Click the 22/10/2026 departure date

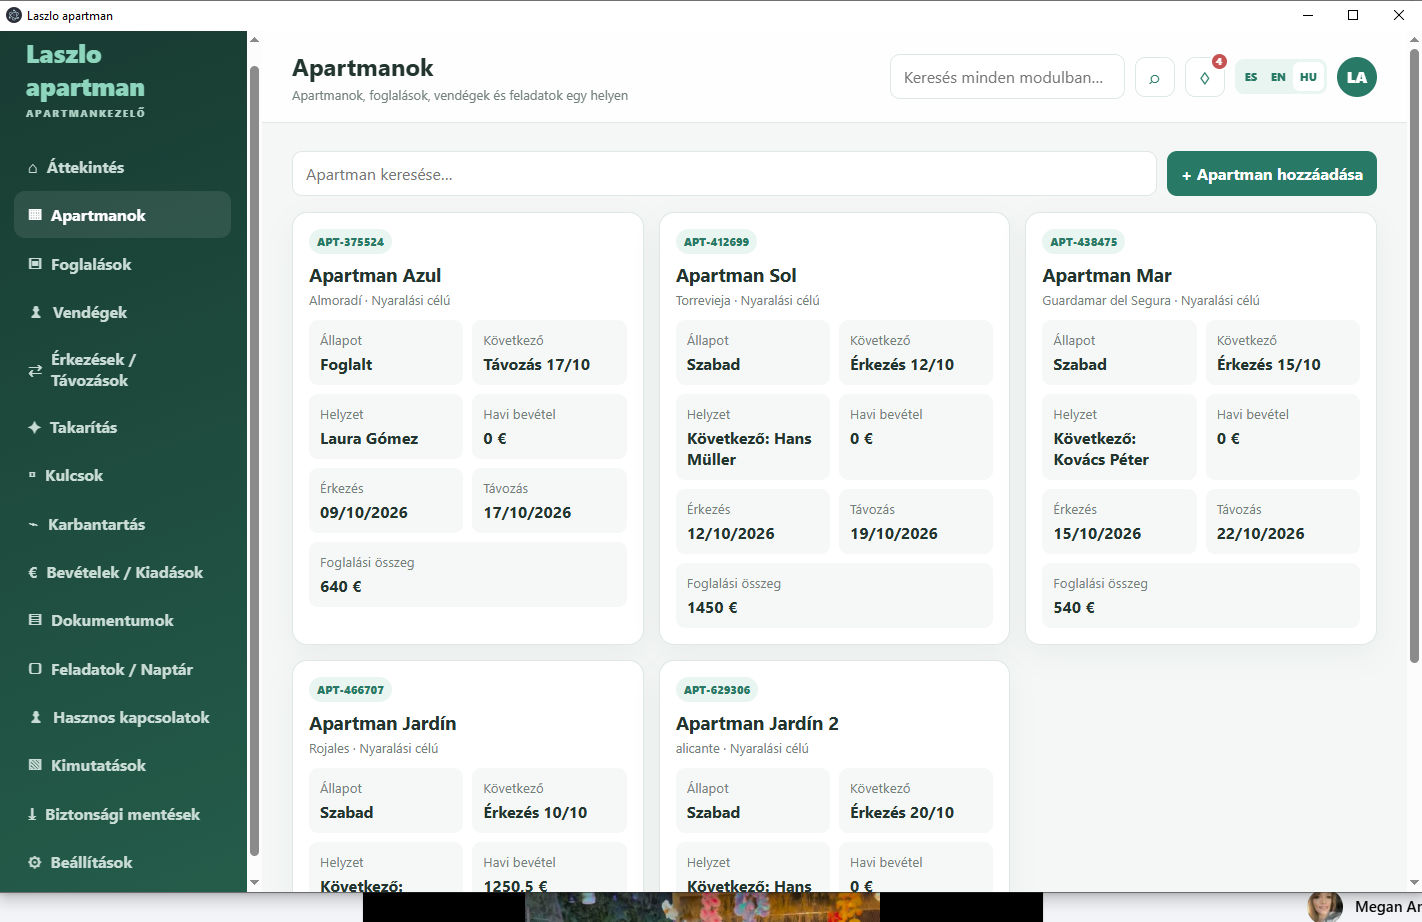(x=1261, y=534)
